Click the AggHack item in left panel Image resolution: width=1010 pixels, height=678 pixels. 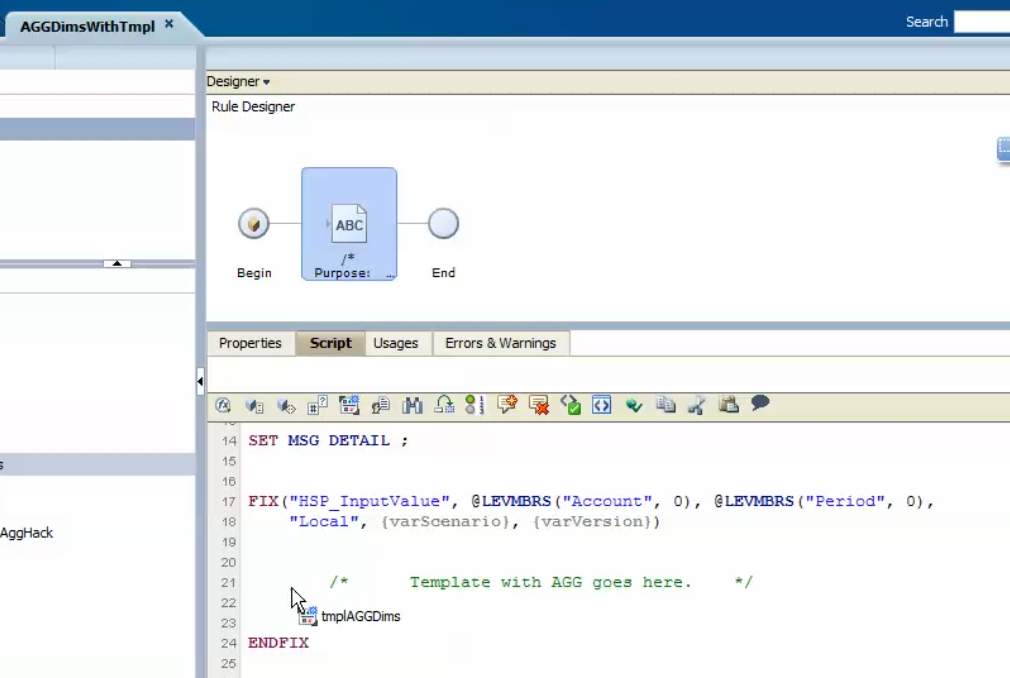[x=26, y=533]
